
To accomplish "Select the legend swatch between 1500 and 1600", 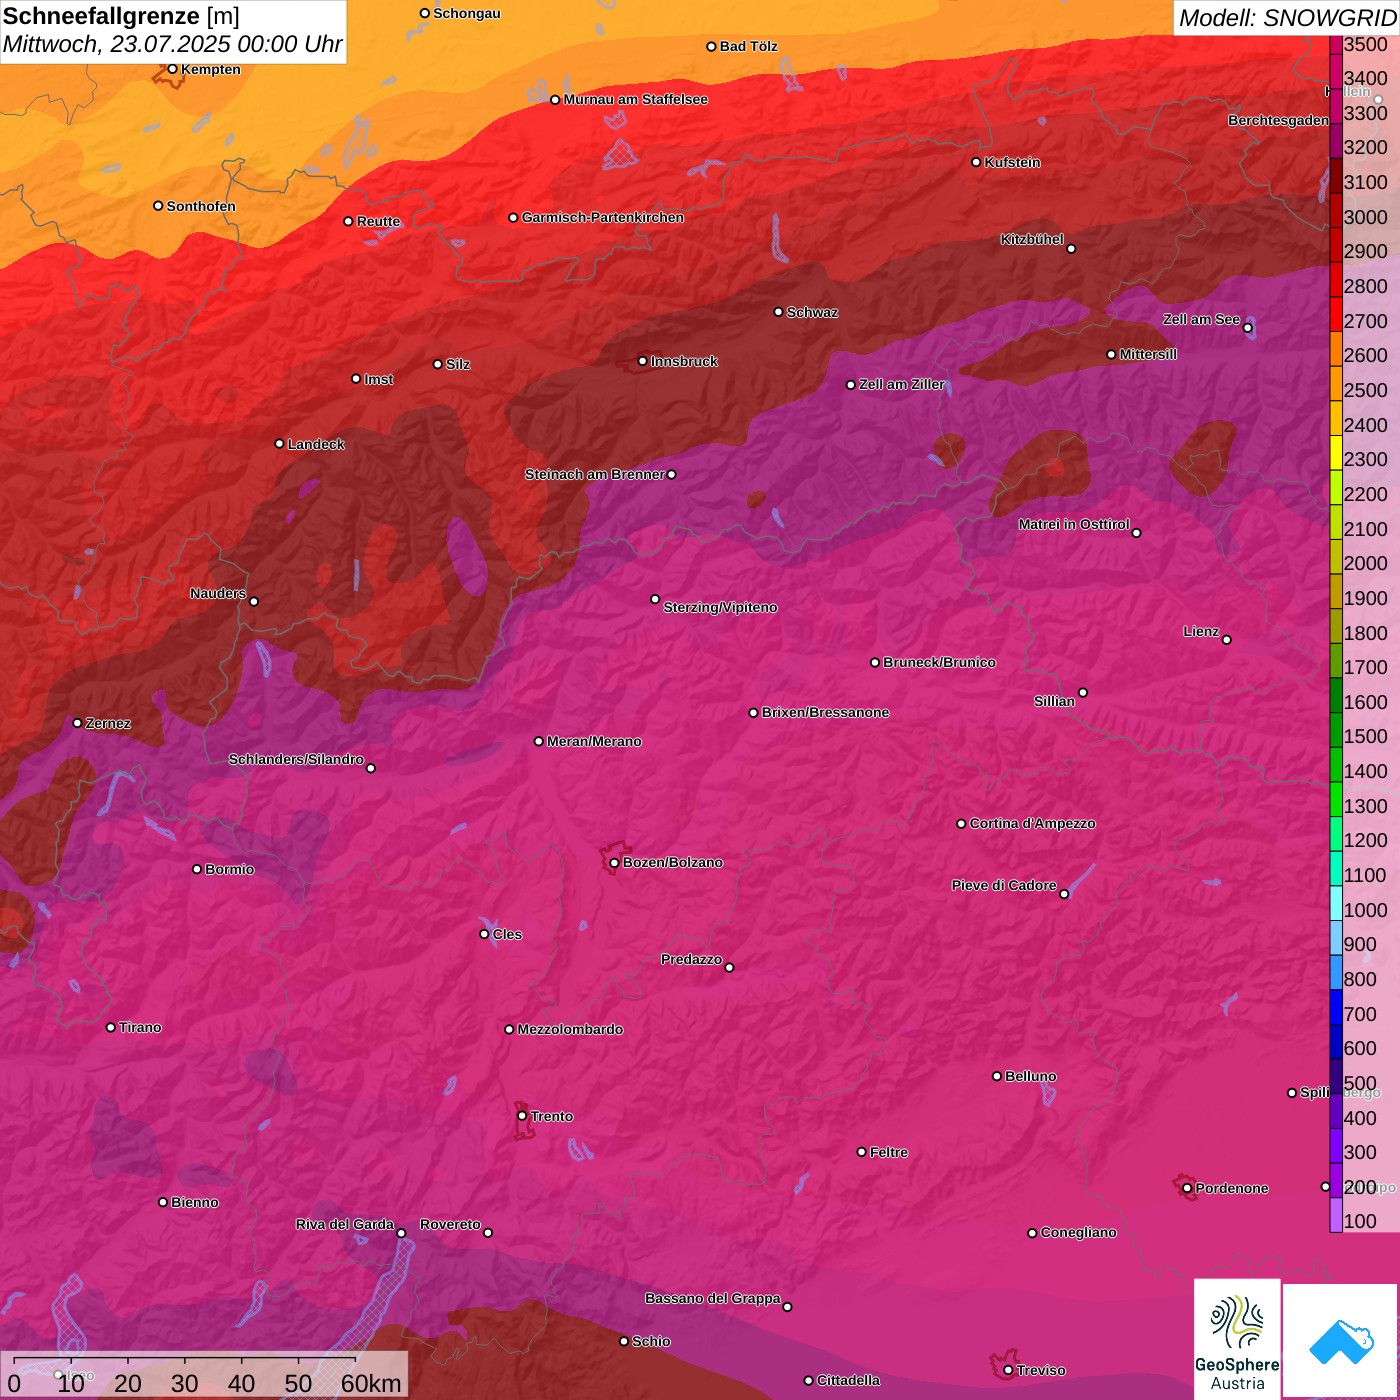I will 1336,728.
